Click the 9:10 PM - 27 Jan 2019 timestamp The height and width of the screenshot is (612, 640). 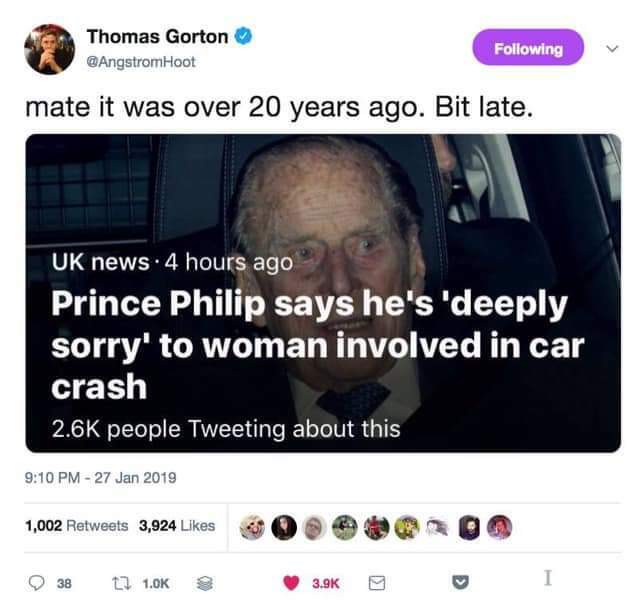100,477
